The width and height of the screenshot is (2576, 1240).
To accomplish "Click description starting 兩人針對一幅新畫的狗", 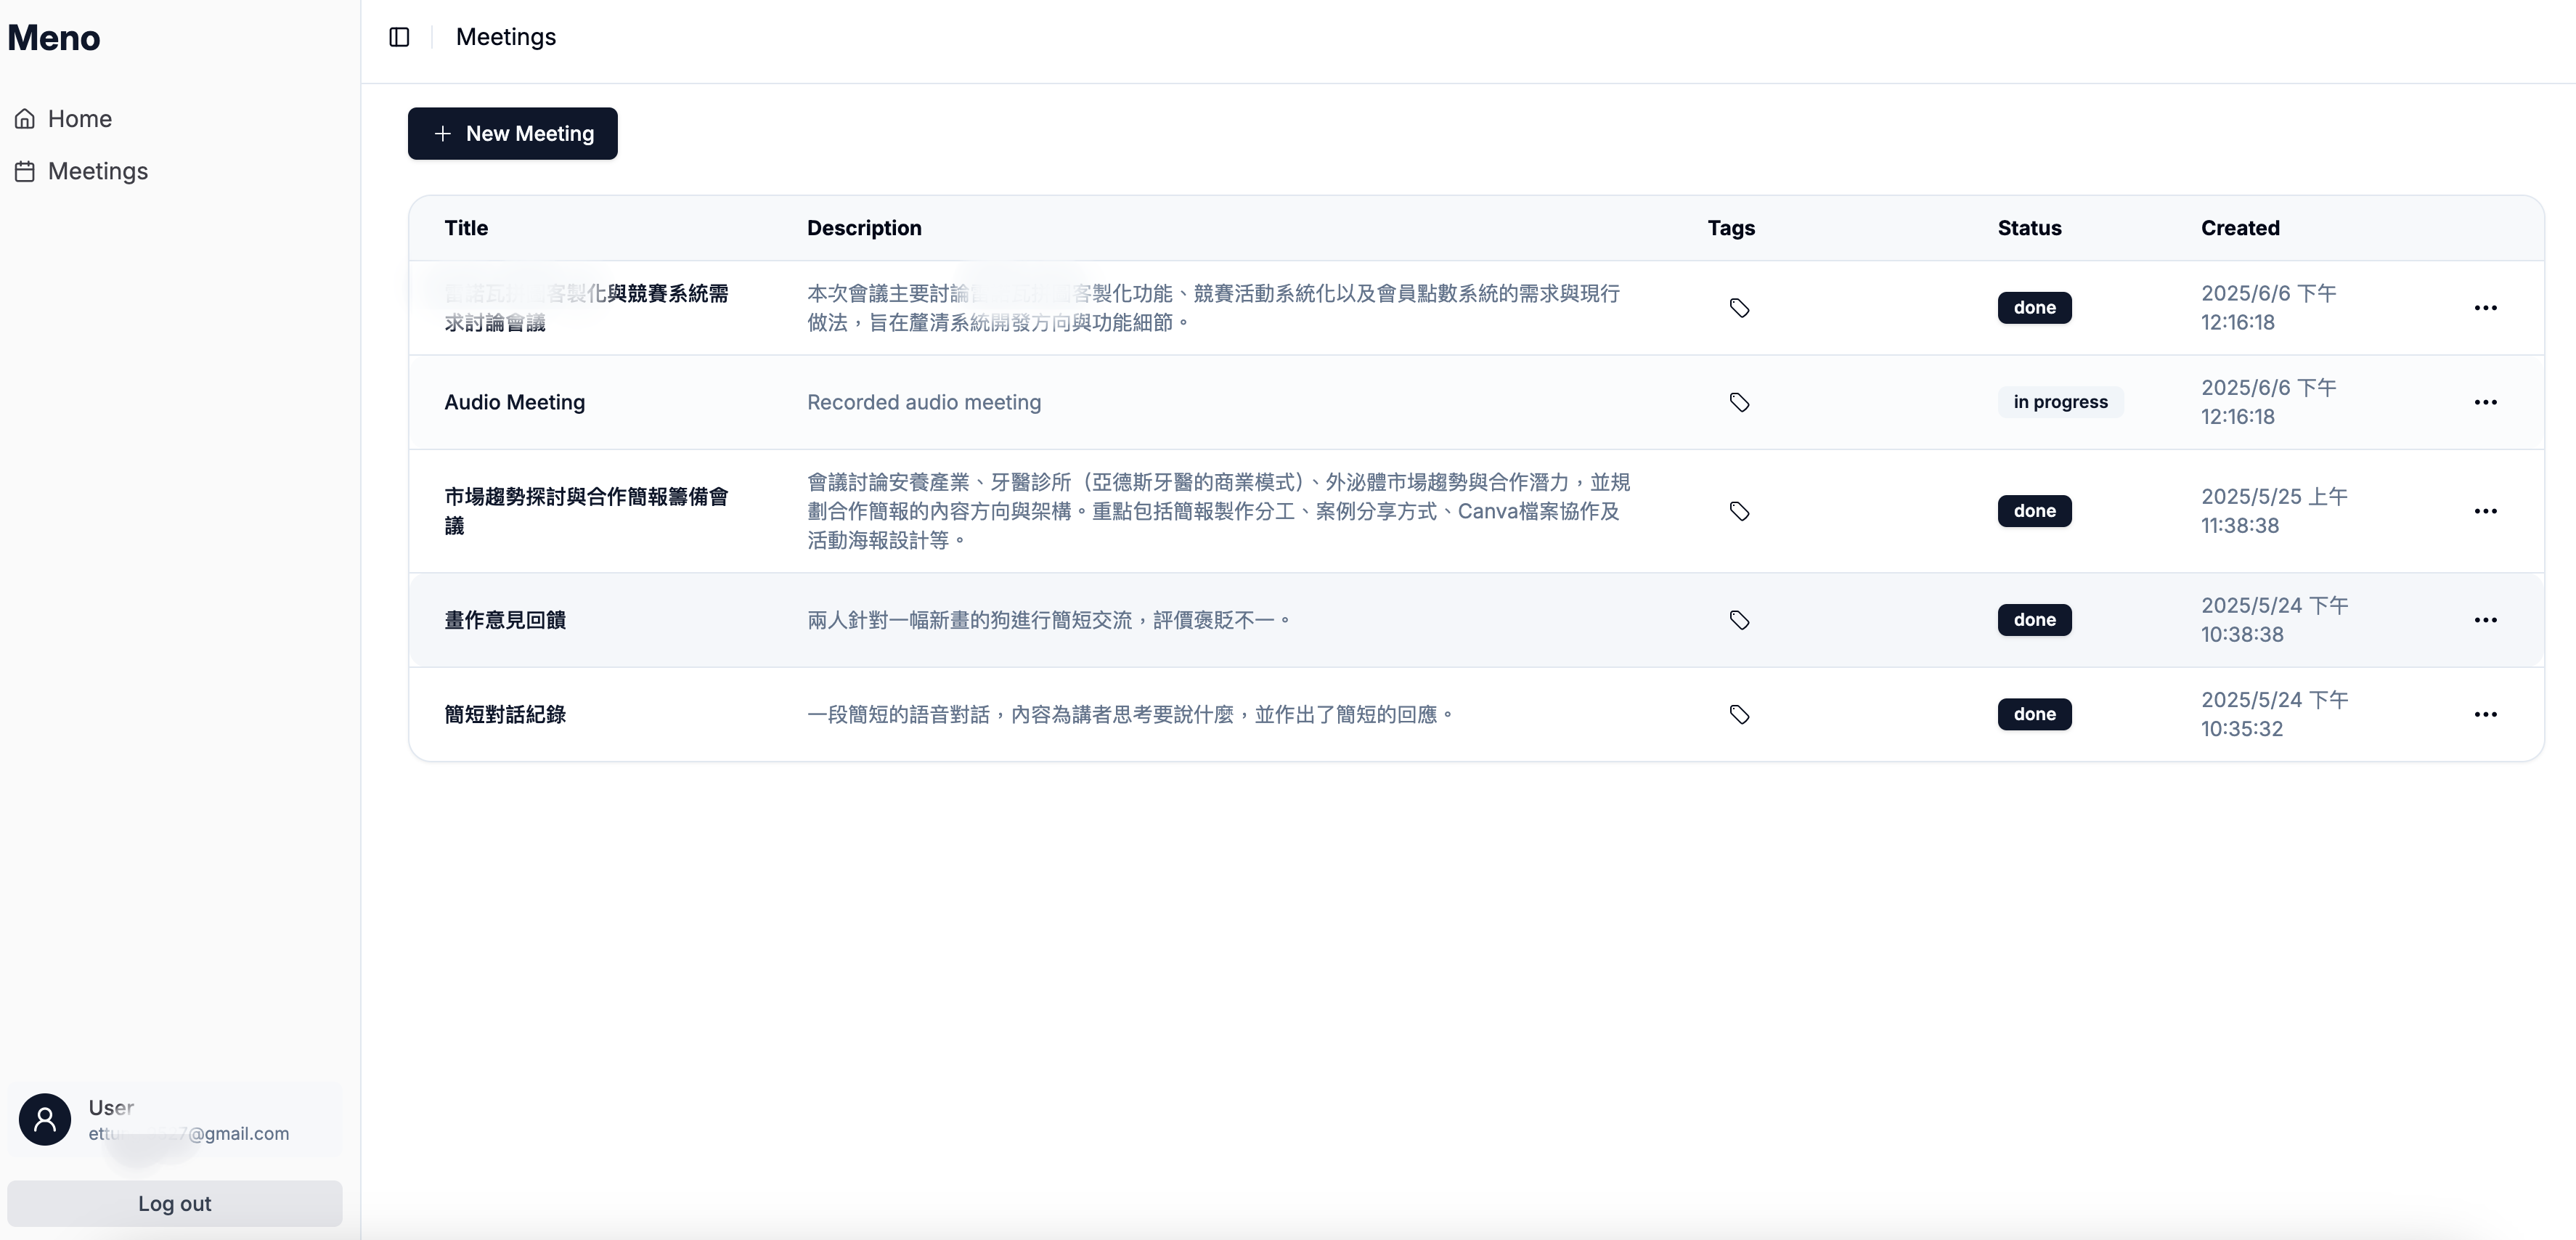I will pyautogui.click(x=1049, y=620).
